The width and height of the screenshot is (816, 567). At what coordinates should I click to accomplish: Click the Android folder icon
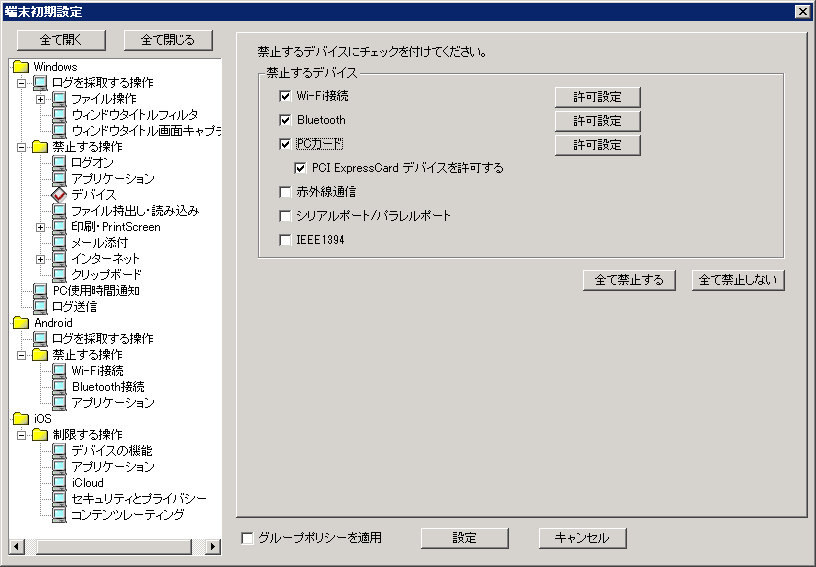pos(21,323)
